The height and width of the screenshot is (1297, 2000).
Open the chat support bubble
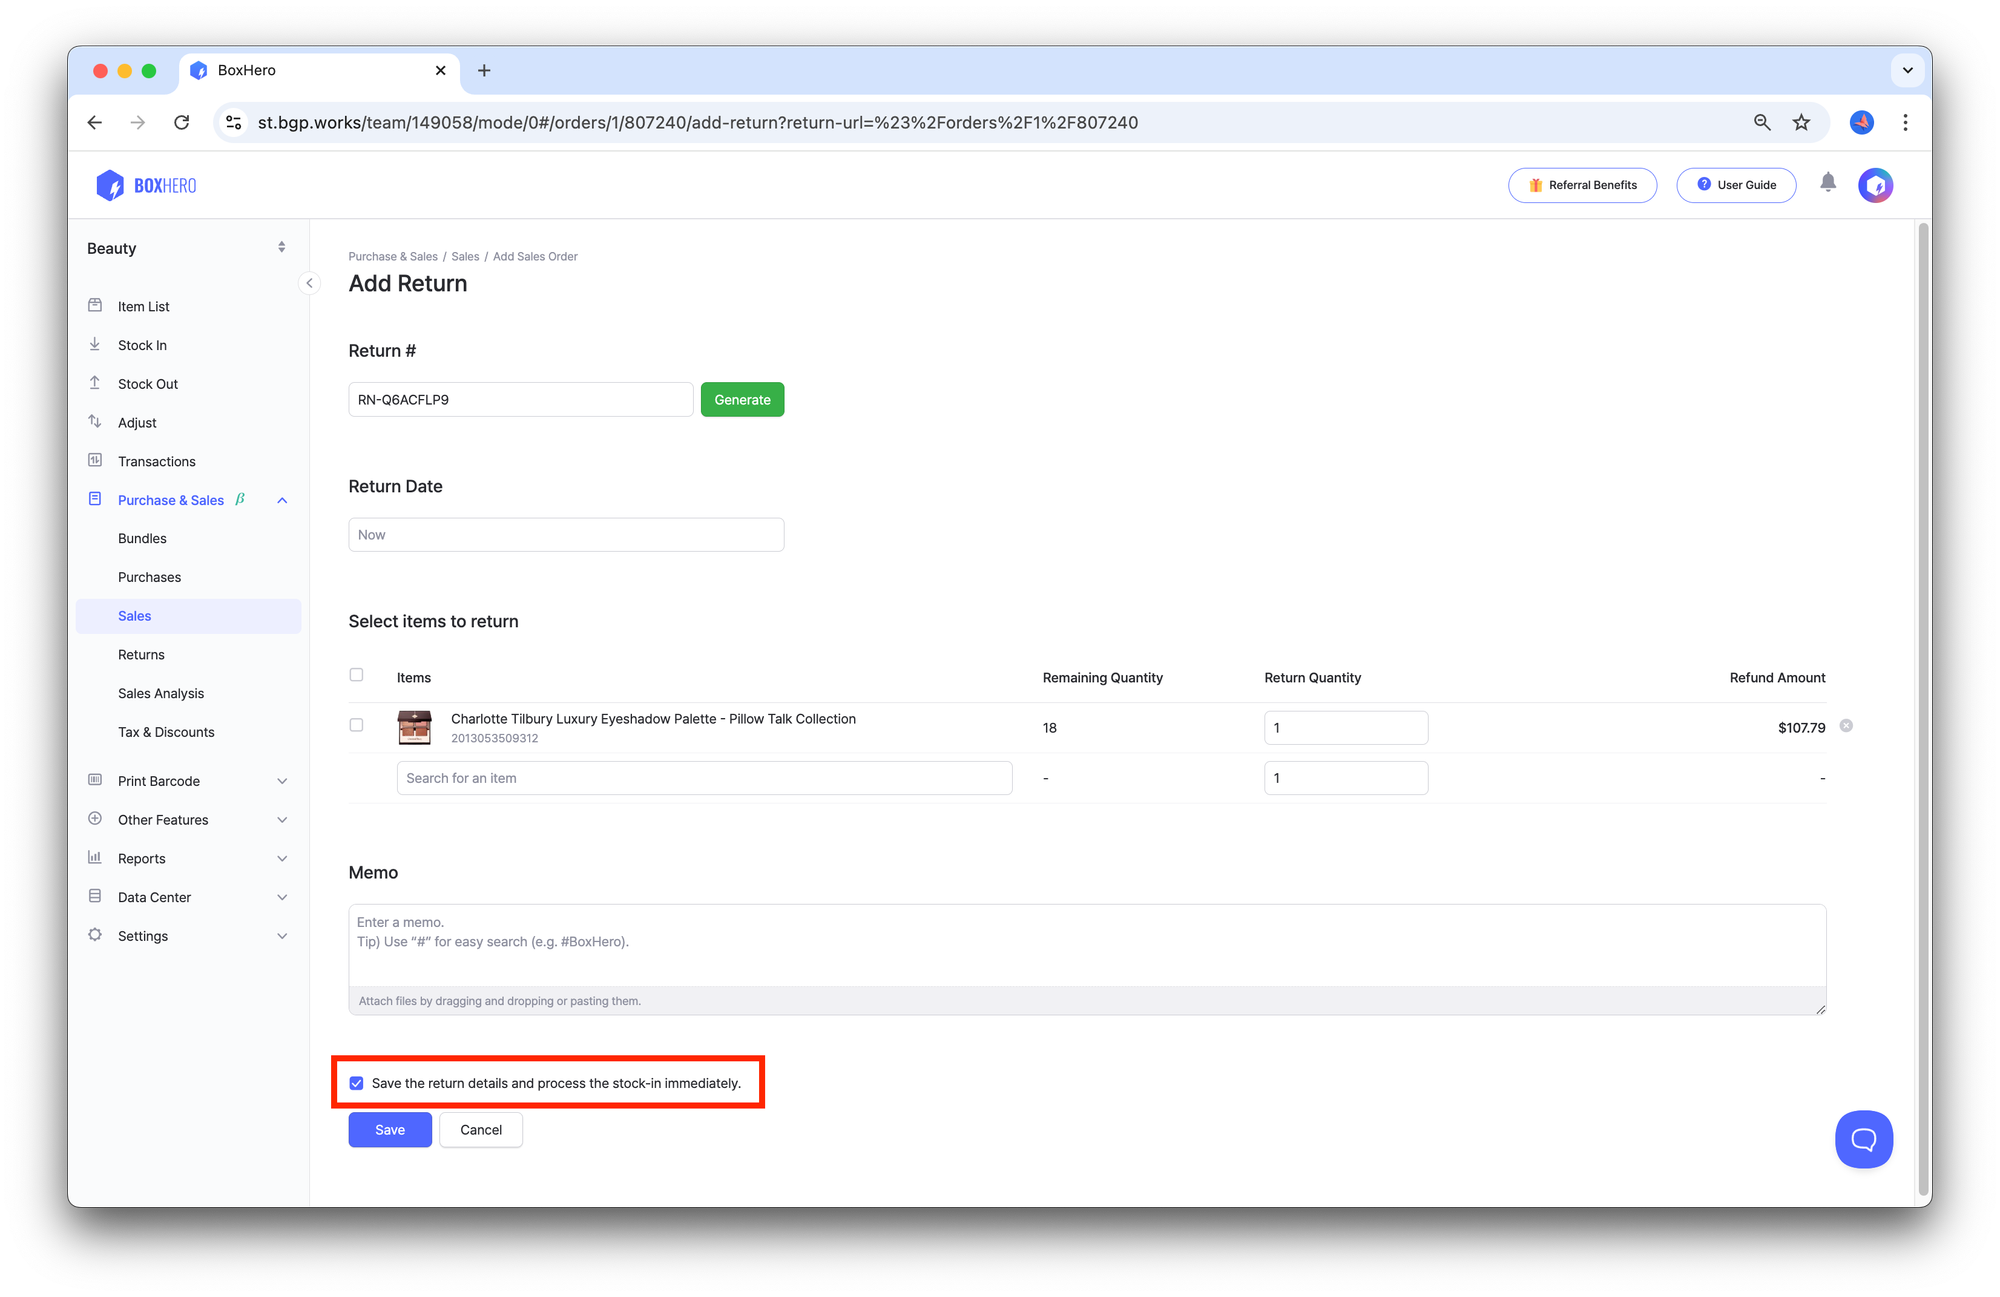(1863, 1139)
